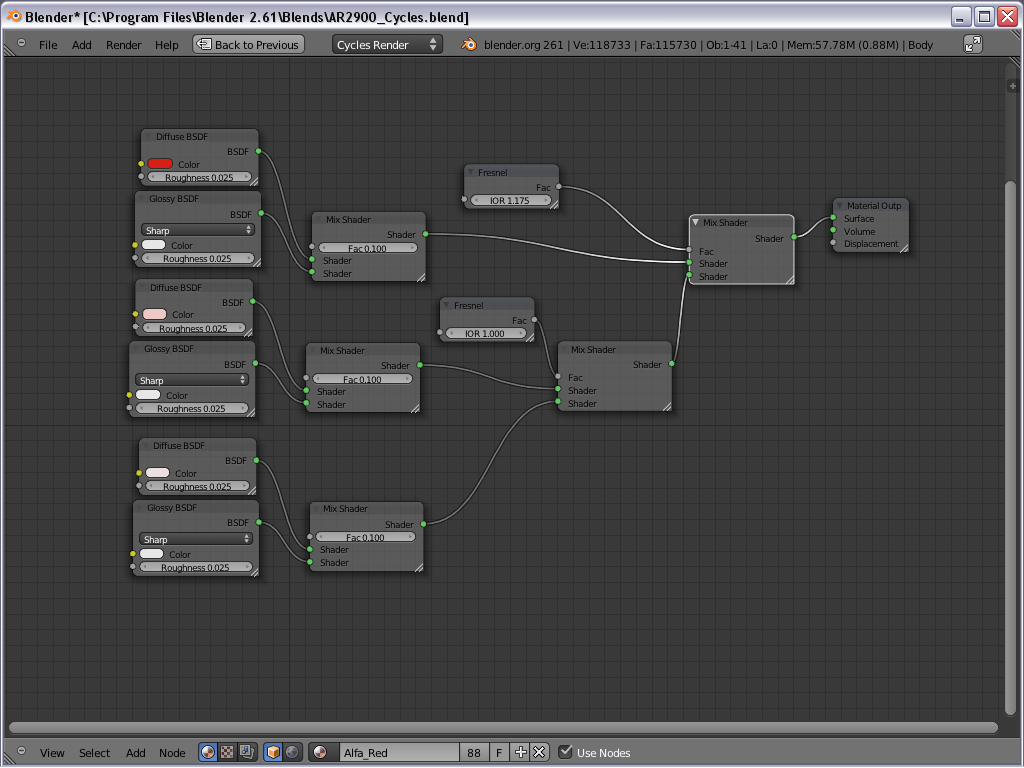Click the plus icon to add new material
Image resolution: width=1024 pixels, height=768 pixels.
pyautogui.click(x=520, y=752)
